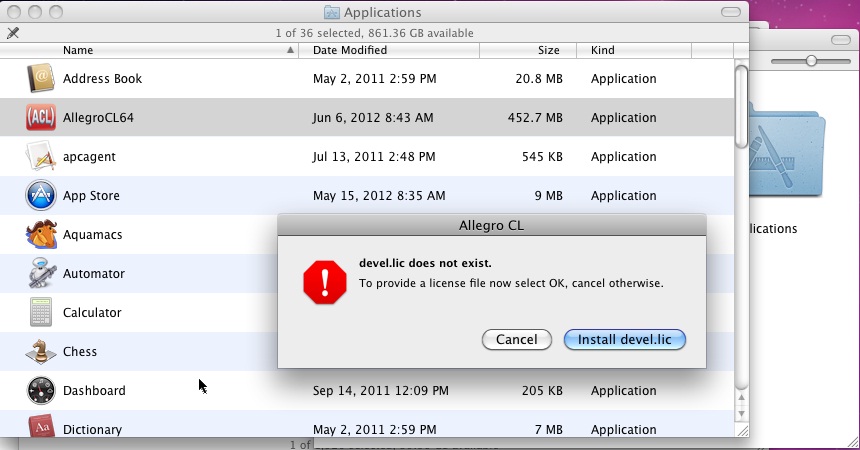Select the Chess knight icon
The height and width of the screenshot is (450, 860).
pos(40,351)
